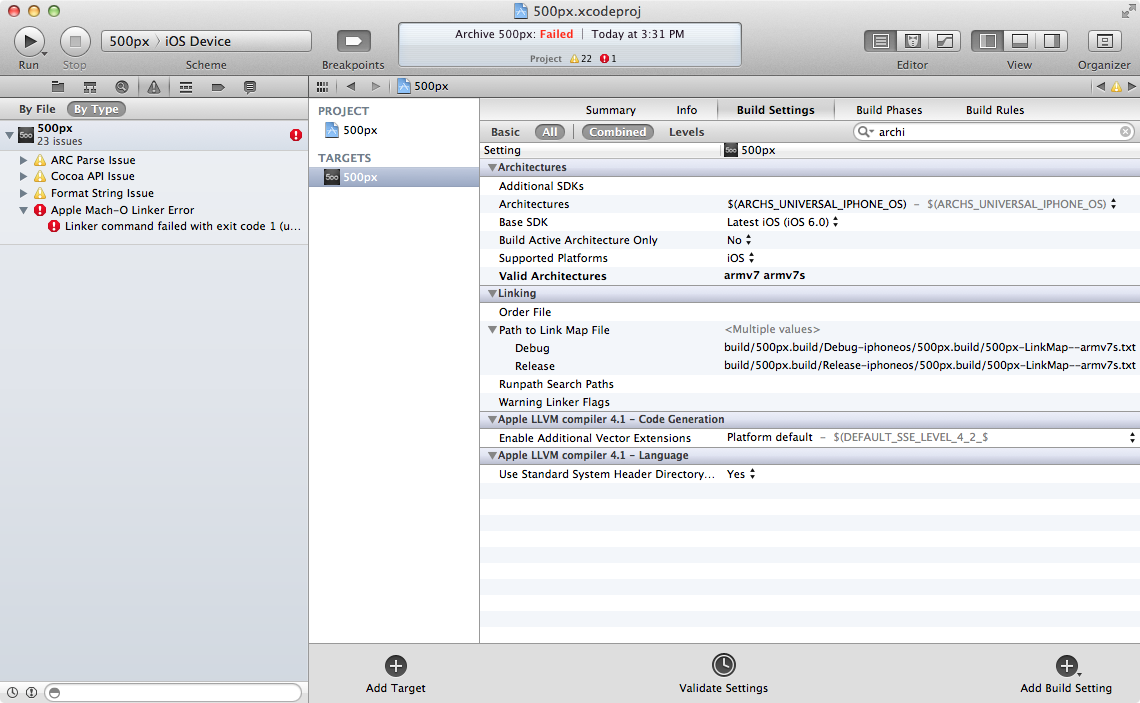Click the Run button in toolbar
The height and width of the screenshot is (703, 1140).
[29, 41]
